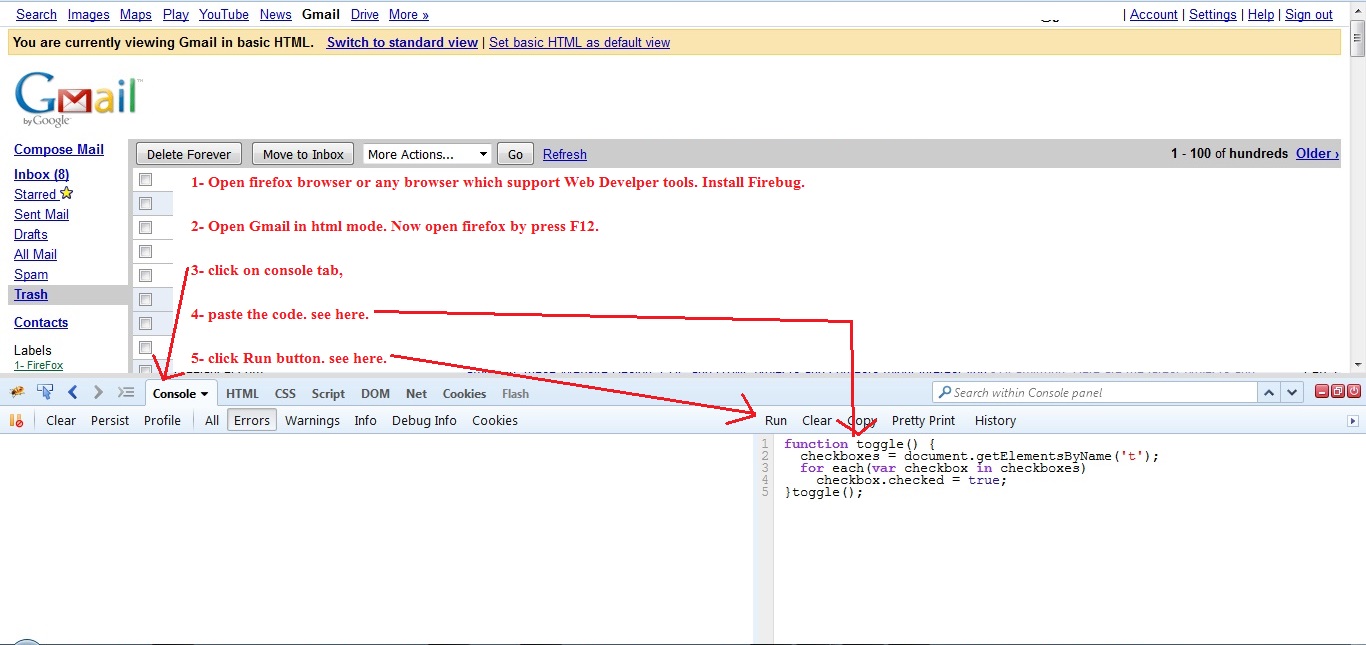Filter console by Cookies
The width and height of the screenshot is (1366, 645).
coord(495,421)
